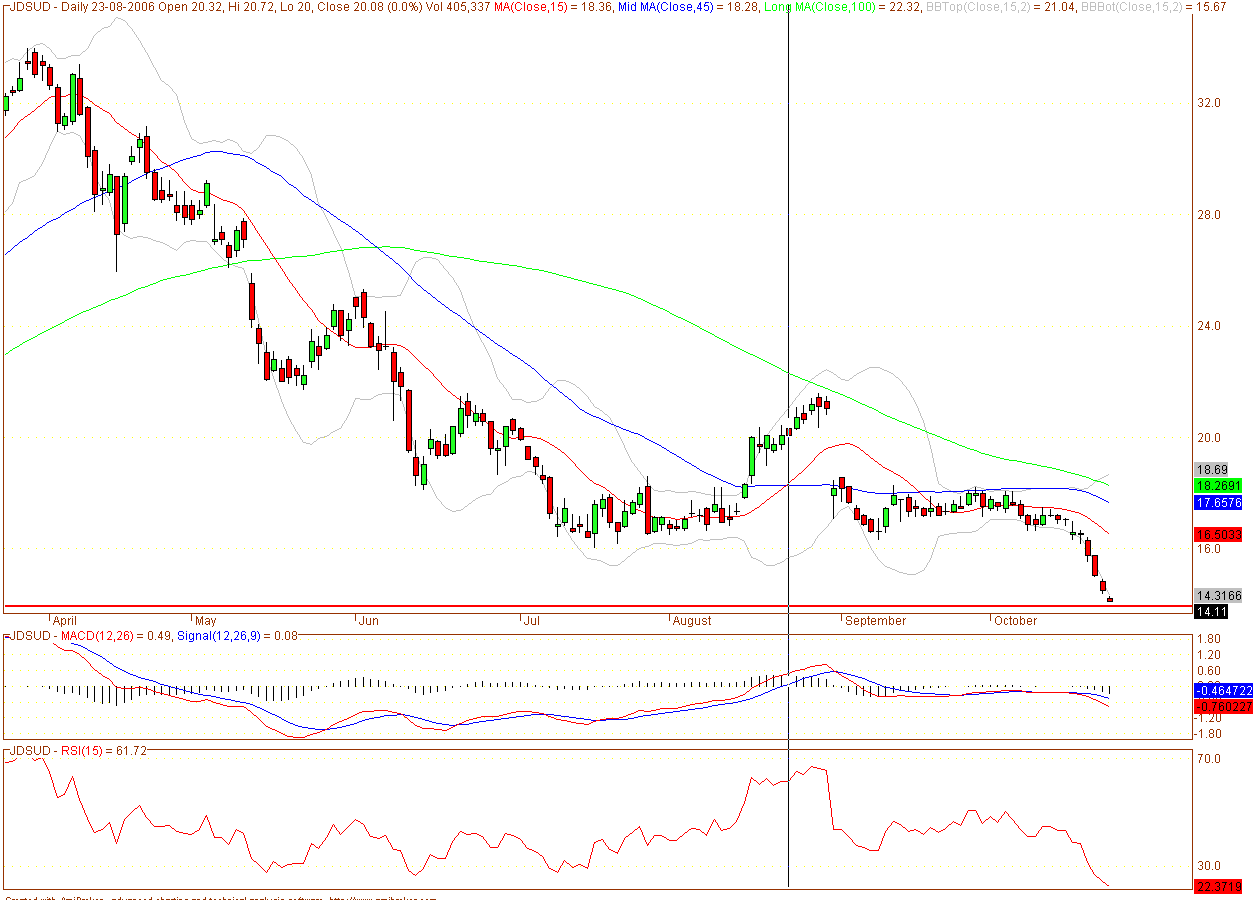1253x900 pixels.
Task: Click the 30.0 label on the RSI axis
Action: tap(1210, 867)
